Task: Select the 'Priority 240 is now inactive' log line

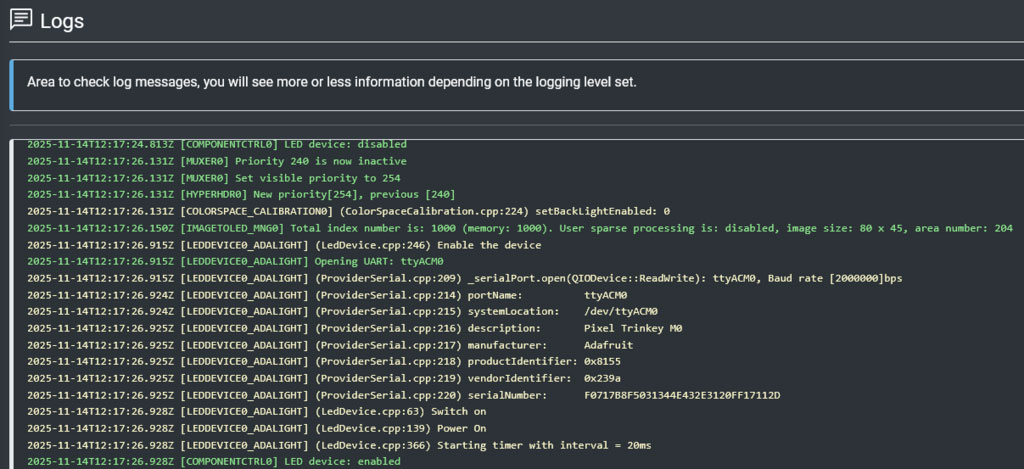Action: coord(217,161)
